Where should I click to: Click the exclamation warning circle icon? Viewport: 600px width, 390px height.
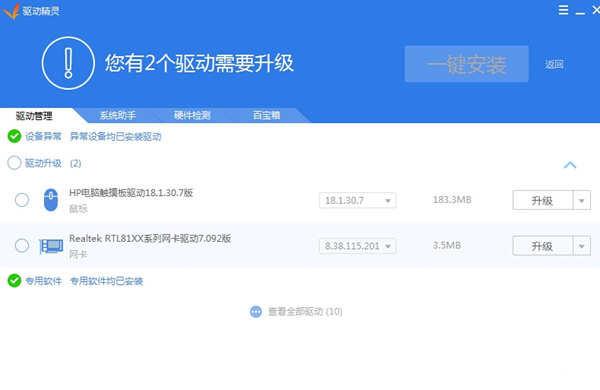[x=68, y=63]
